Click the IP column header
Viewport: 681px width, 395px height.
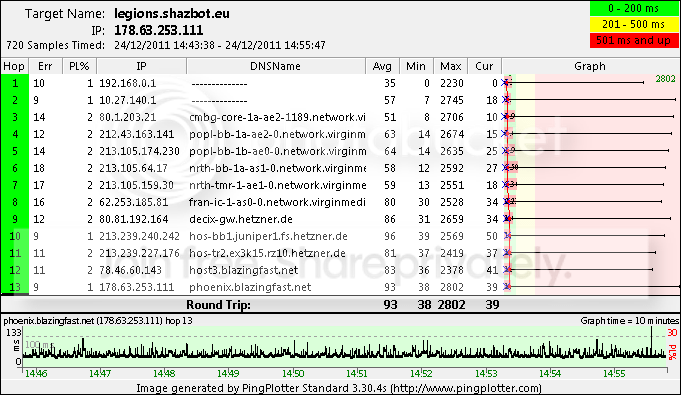142,66
